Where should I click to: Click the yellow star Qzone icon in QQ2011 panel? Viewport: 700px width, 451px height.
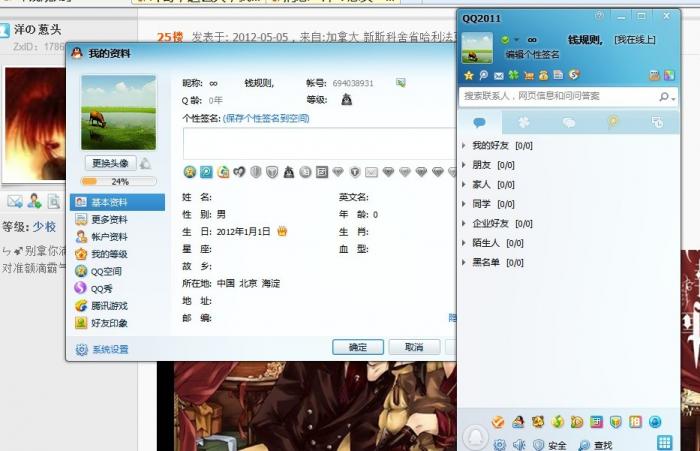click(468, 75)
